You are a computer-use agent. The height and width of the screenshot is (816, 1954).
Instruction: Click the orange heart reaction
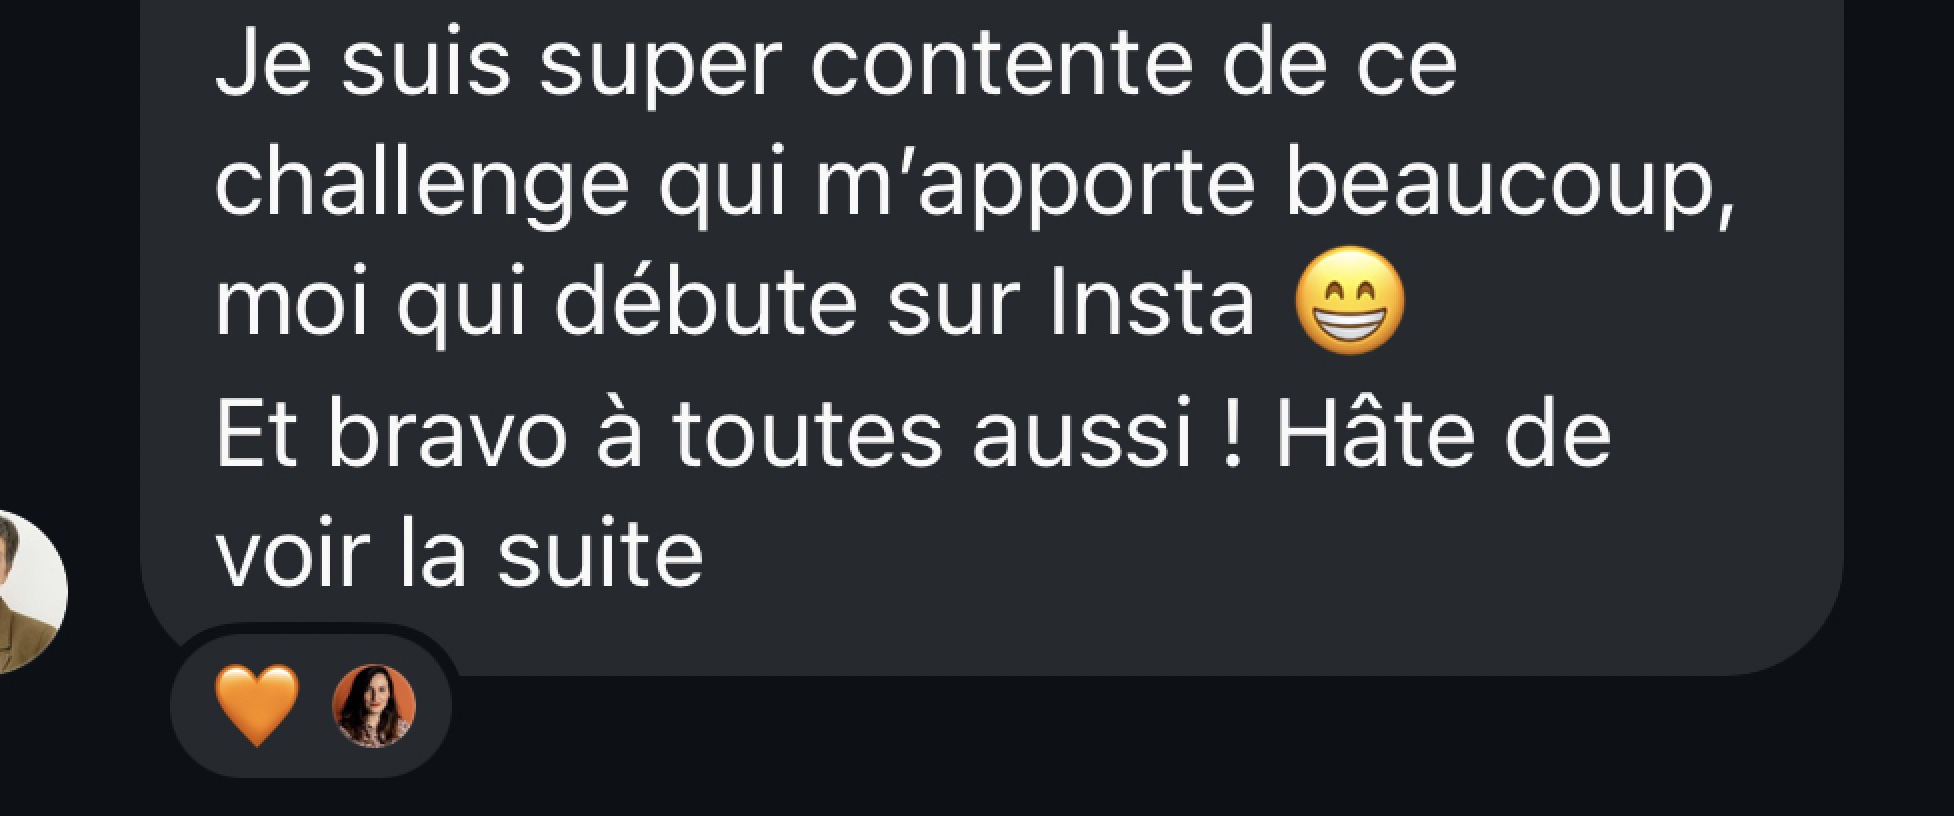tap(257, 706)
